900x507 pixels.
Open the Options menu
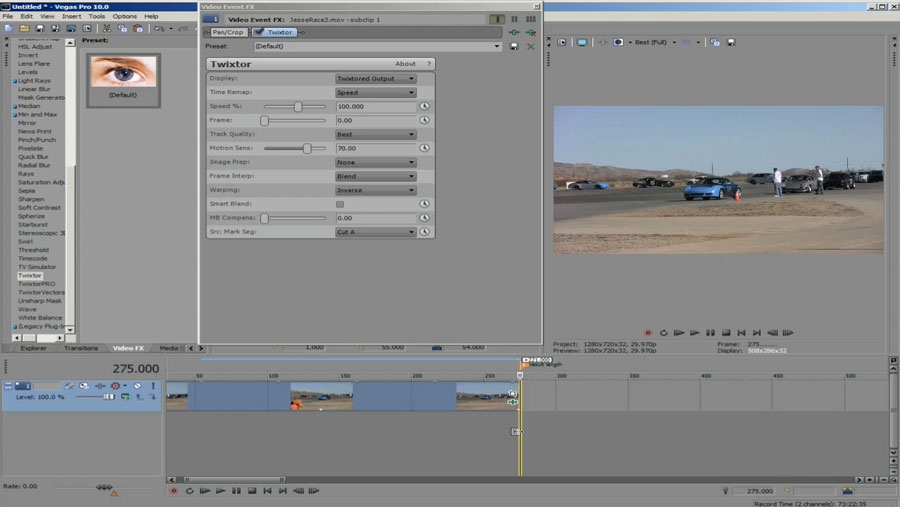(x=125, y=17)
